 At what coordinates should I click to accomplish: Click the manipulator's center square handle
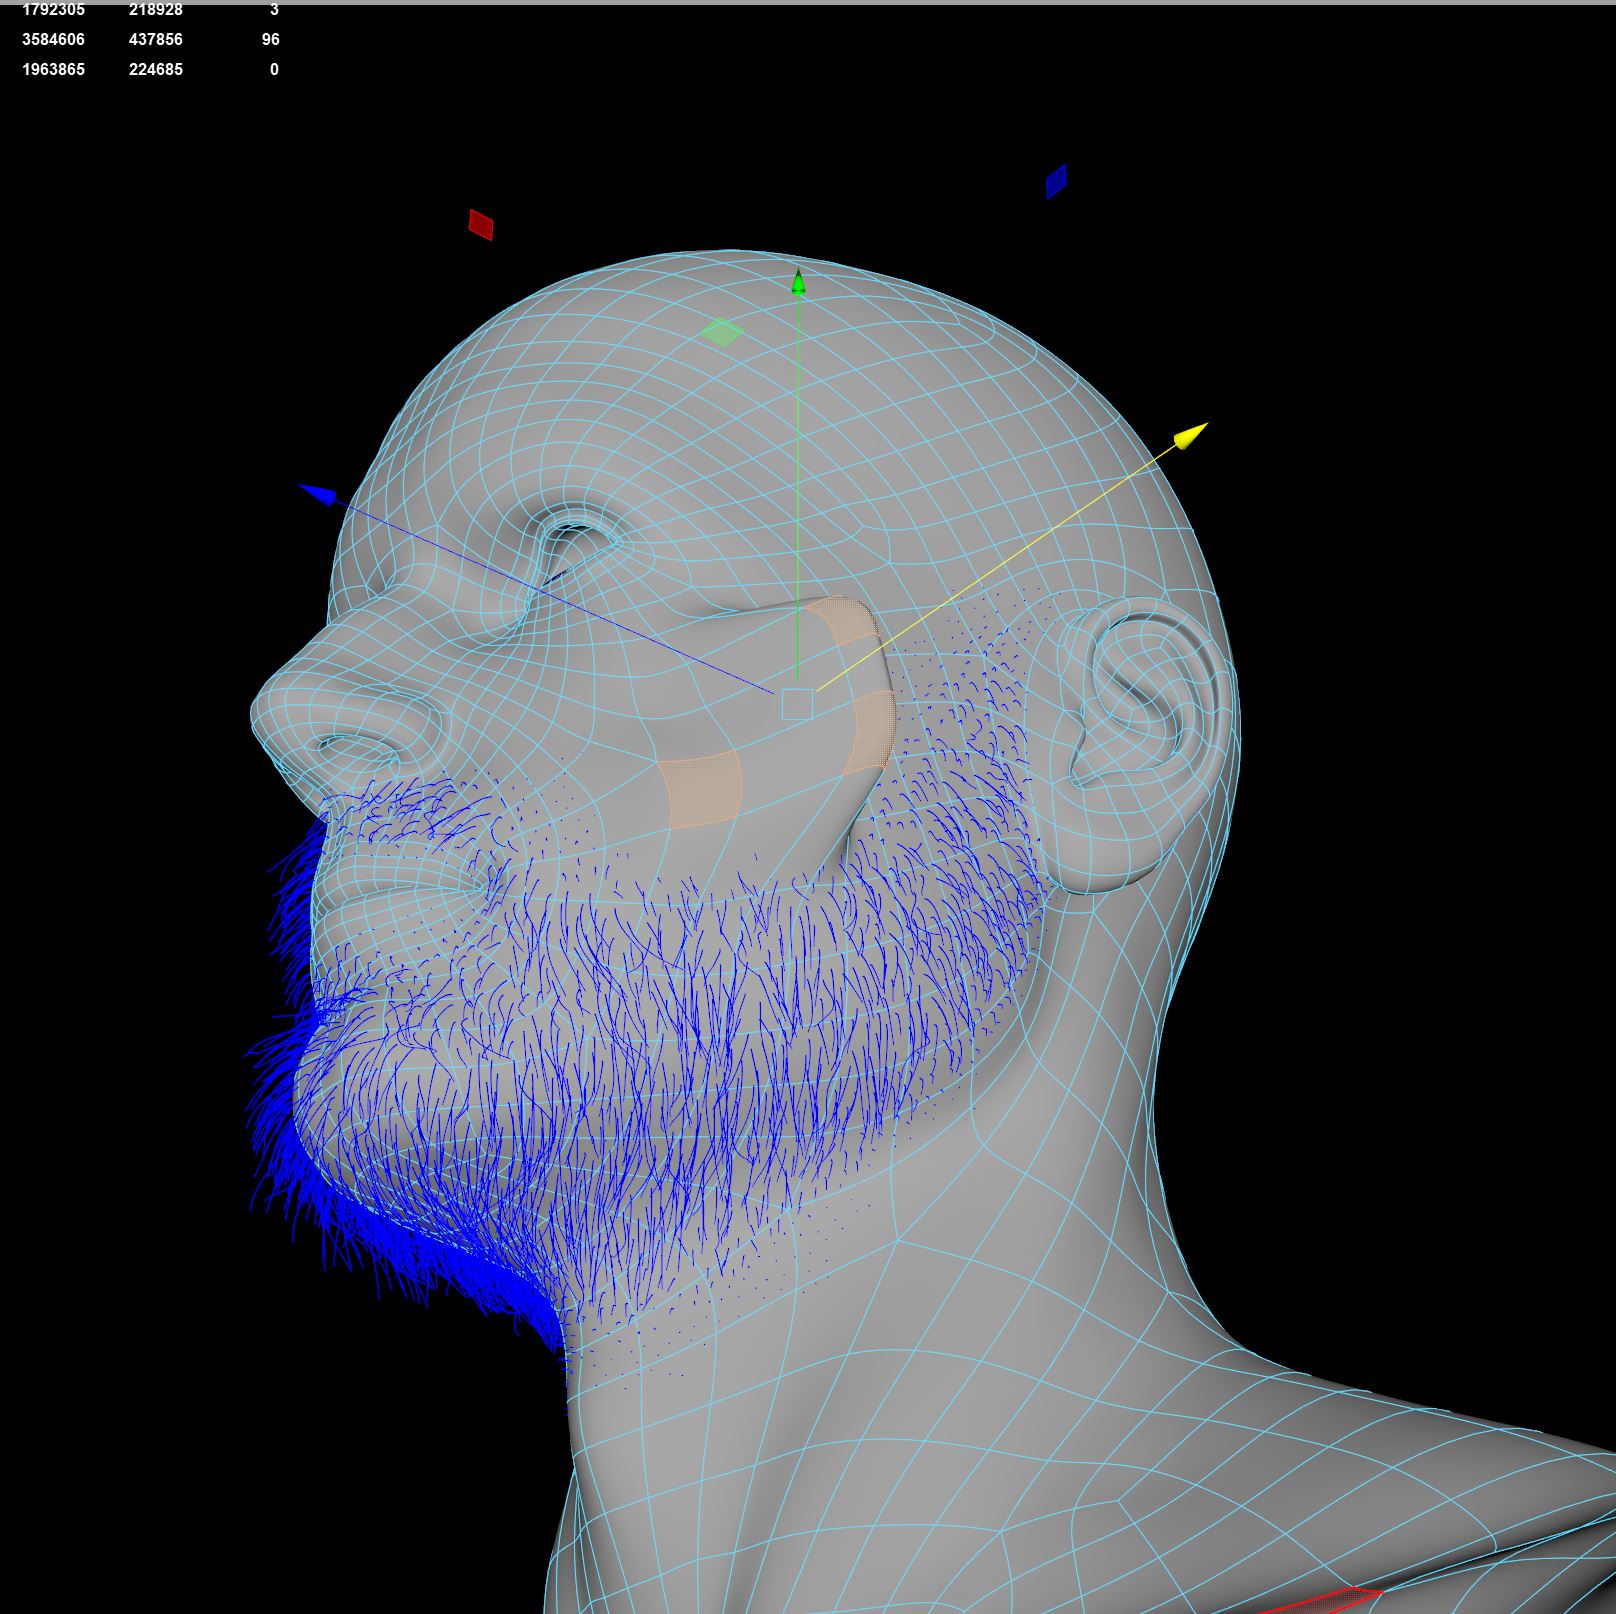pyautogui.click(x=797, y=704)
